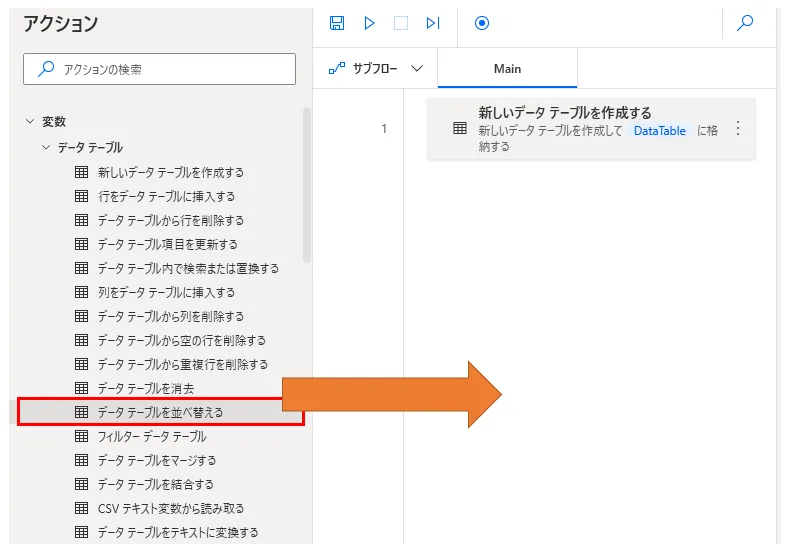Switch to the Main tab

(x=507, y=69)
